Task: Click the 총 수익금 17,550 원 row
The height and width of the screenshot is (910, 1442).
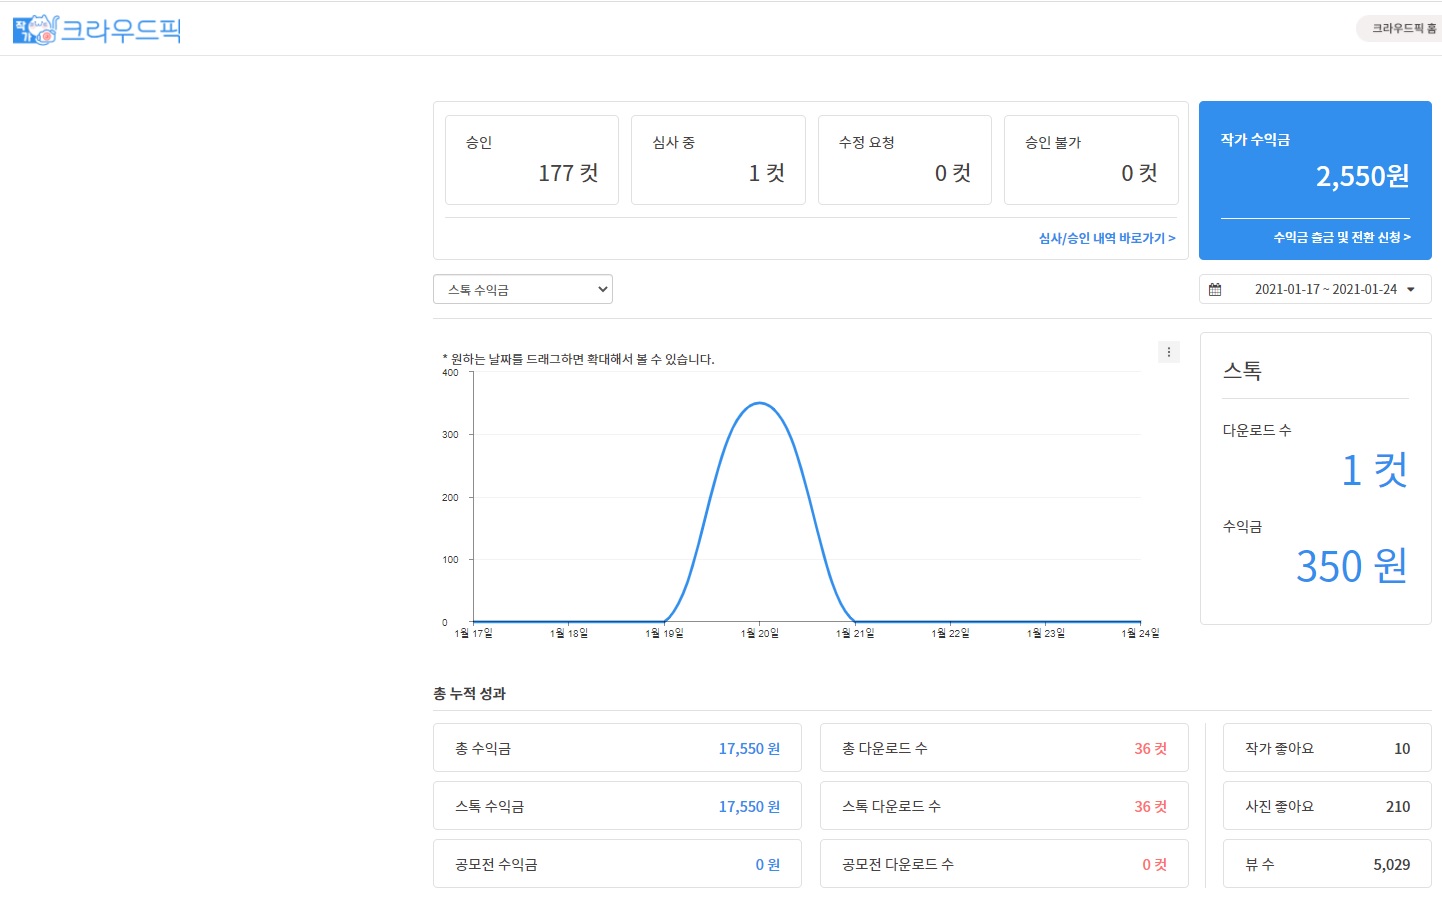Action: (617, 748)
